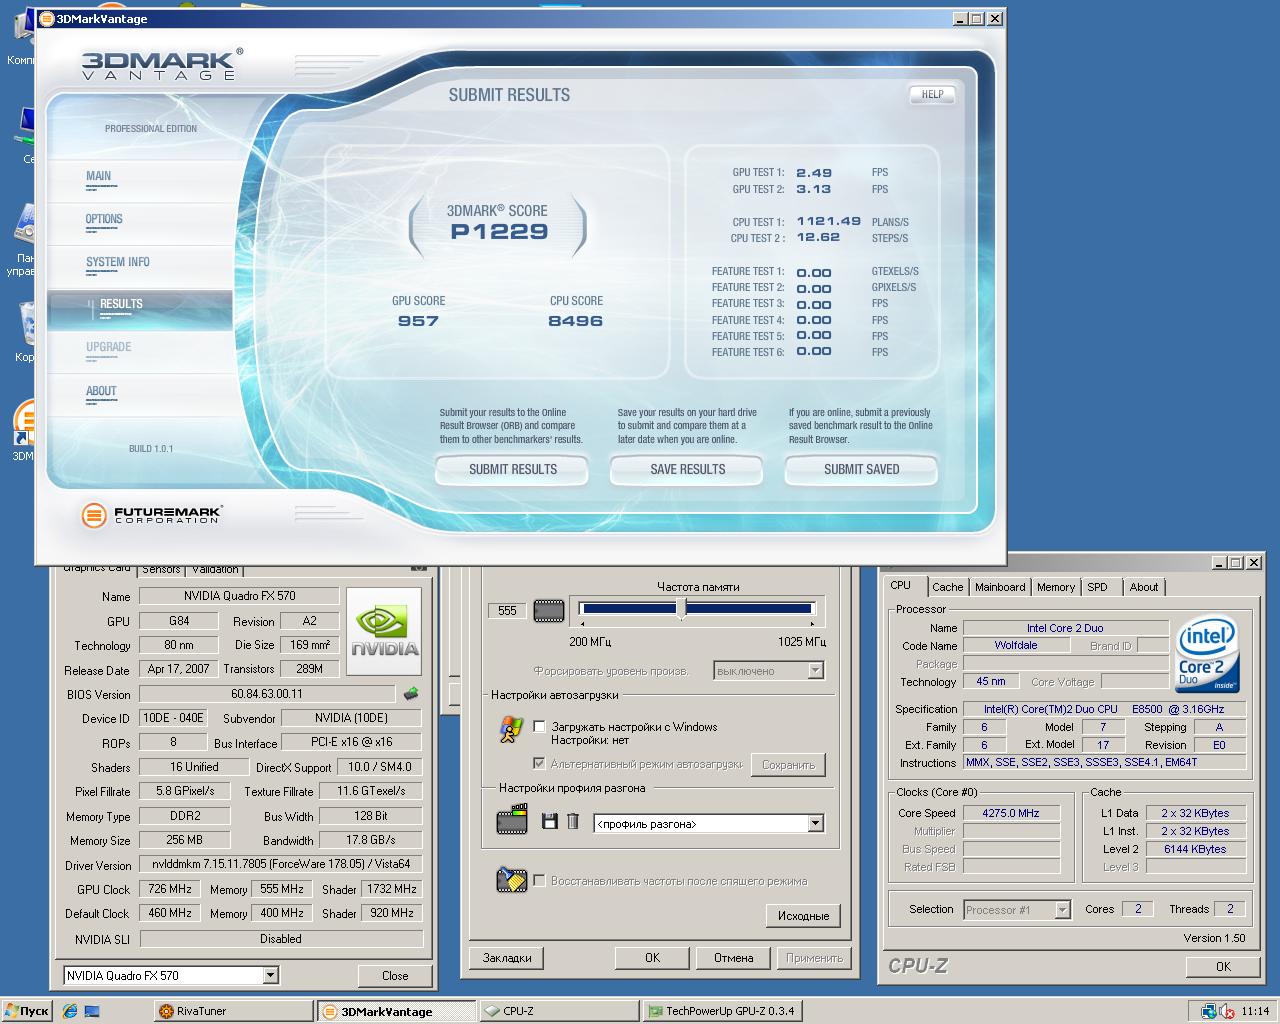The width and height of the screenshot is (1280, 1024).
Task: Click the restore clocks broom icon
Action: click(512, 880)
